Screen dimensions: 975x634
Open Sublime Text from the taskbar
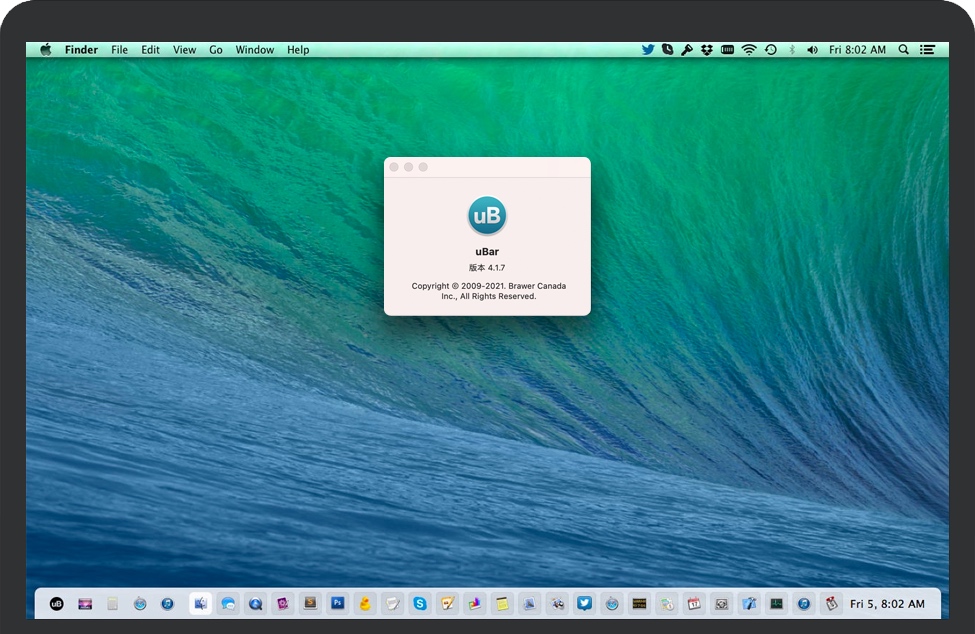point(310,604)
